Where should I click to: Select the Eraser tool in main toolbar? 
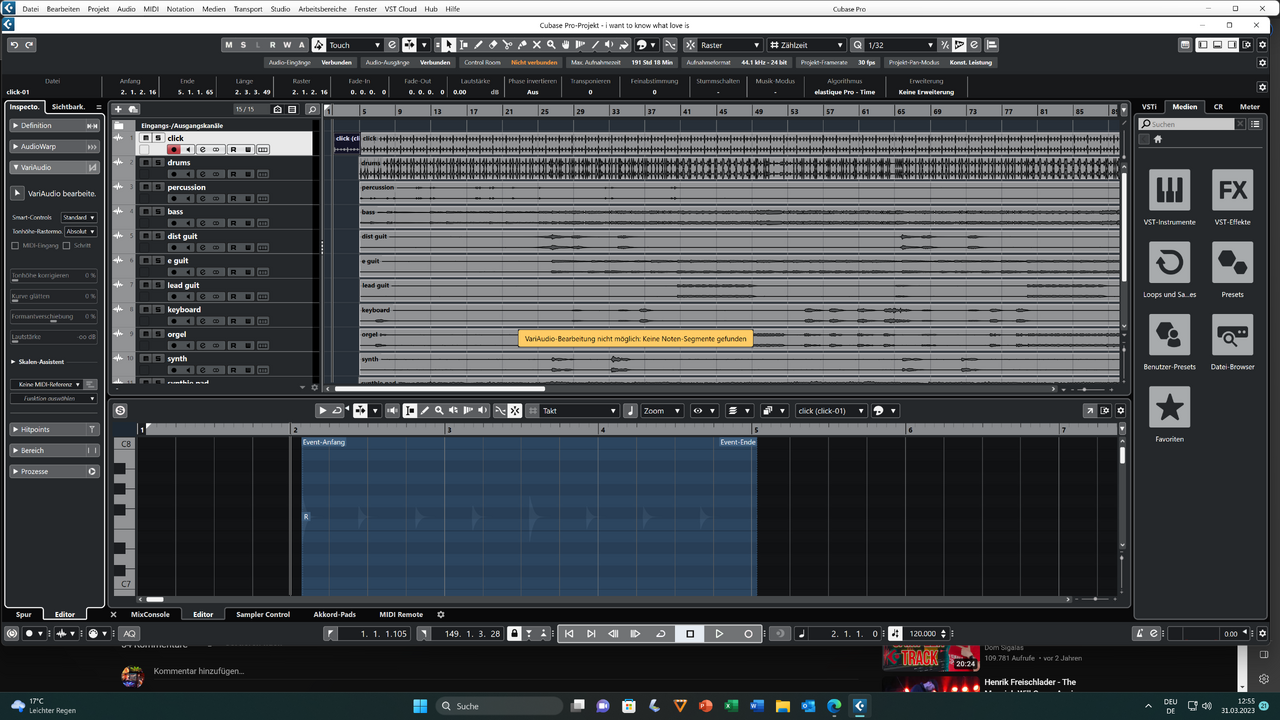click(x=493, y=45)
